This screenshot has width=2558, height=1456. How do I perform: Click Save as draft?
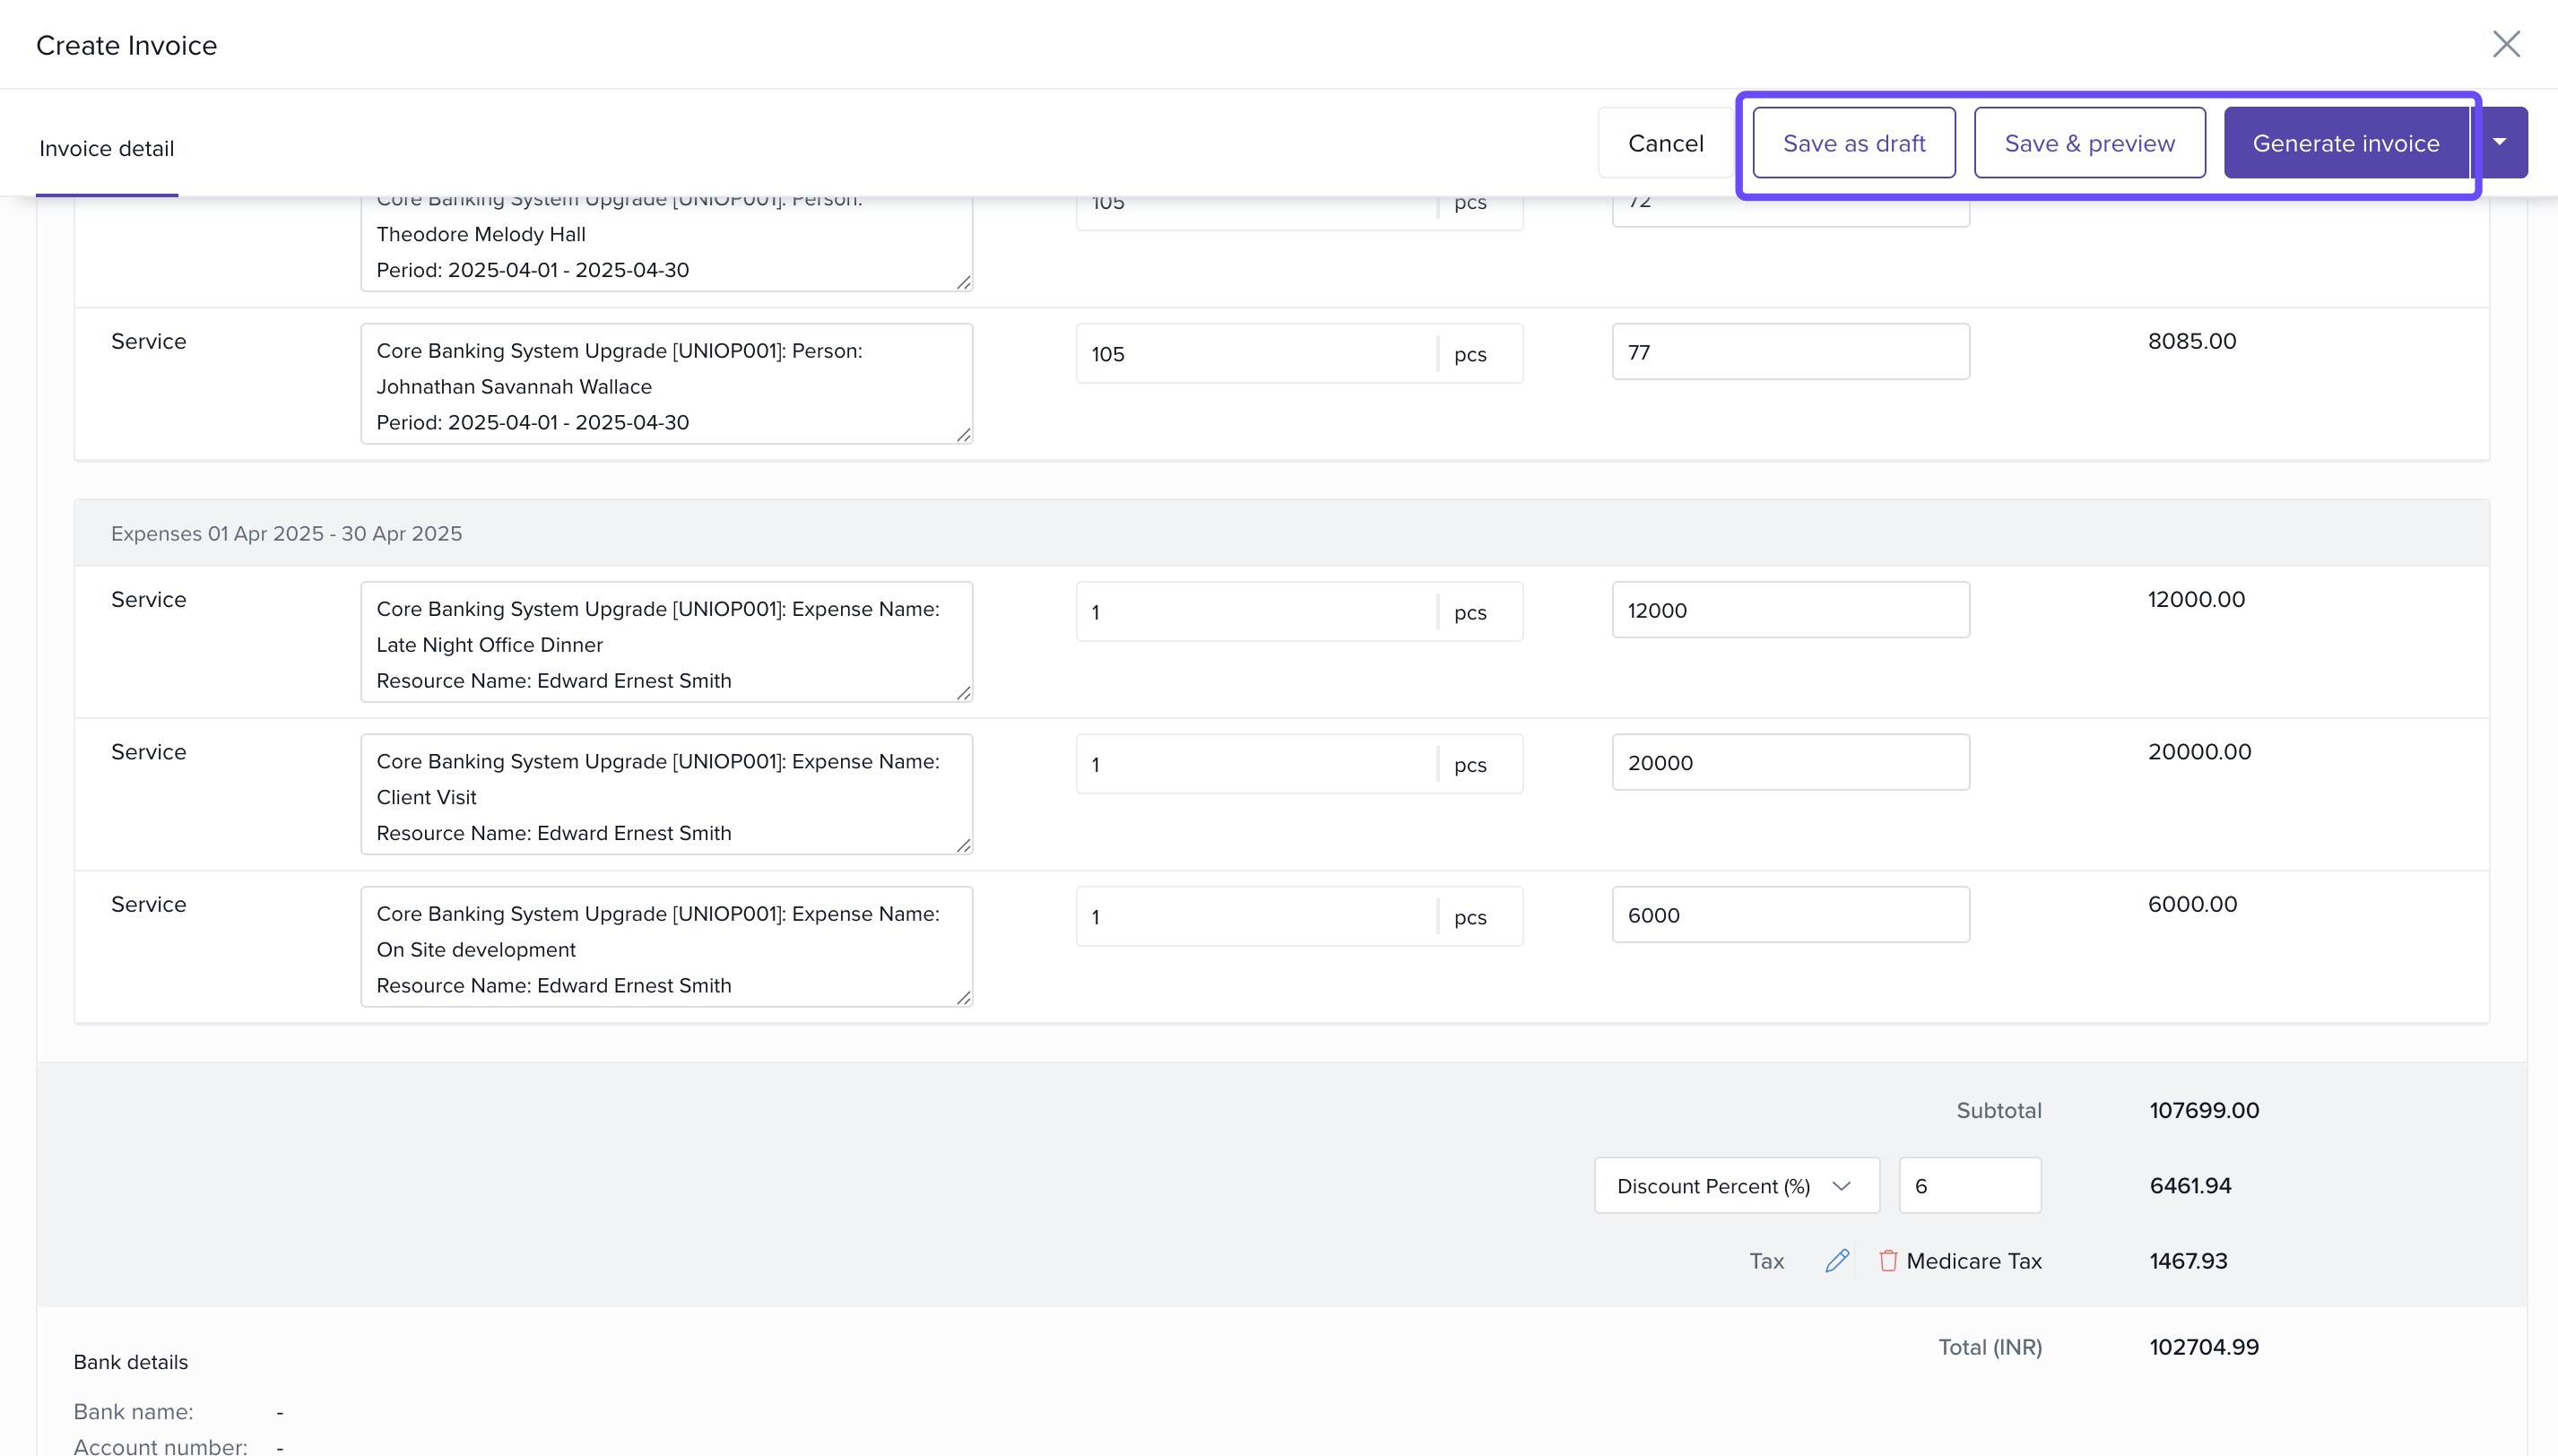pyautogui.click(x=1853, y=143)
